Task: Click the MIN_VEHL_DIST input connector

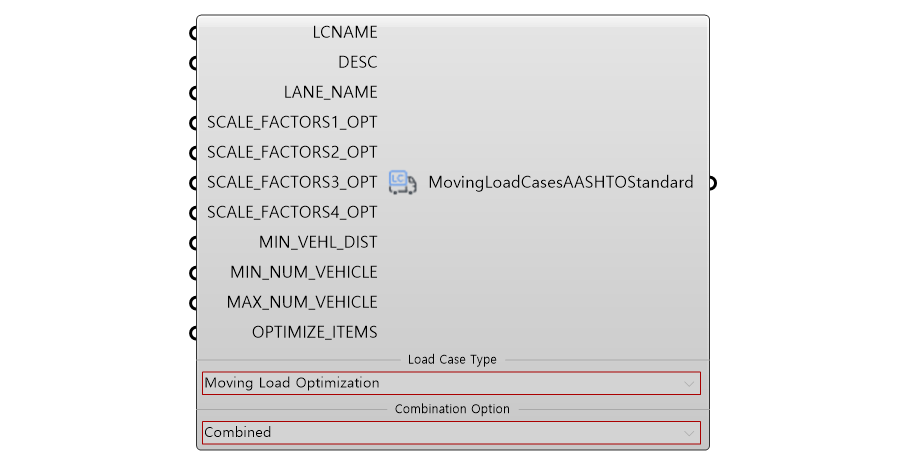Action: pyautogui.click(x=193, y=242)
